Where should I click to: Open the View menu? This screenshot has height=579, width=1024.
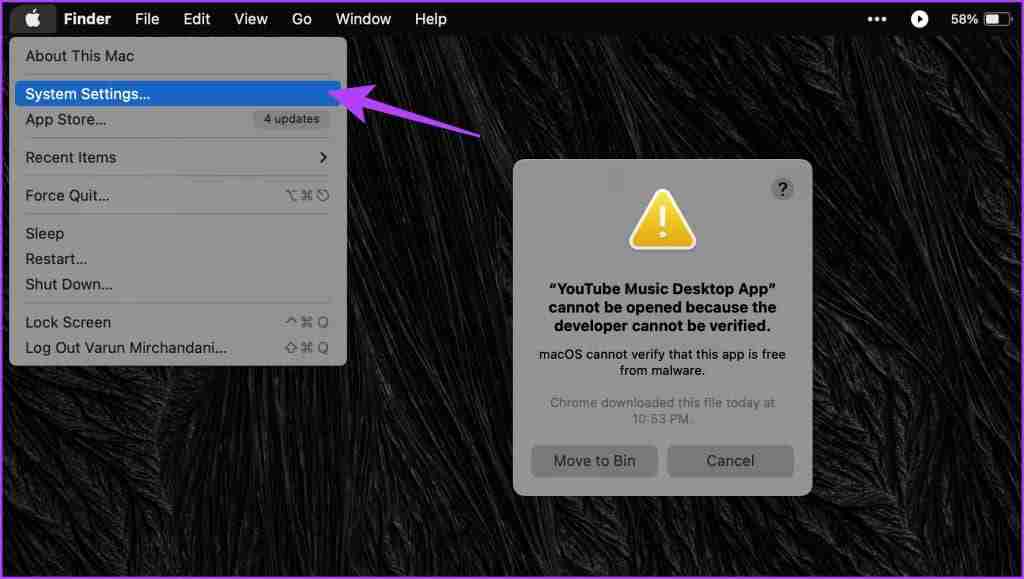pyautogui.click(x=251, y=20)
